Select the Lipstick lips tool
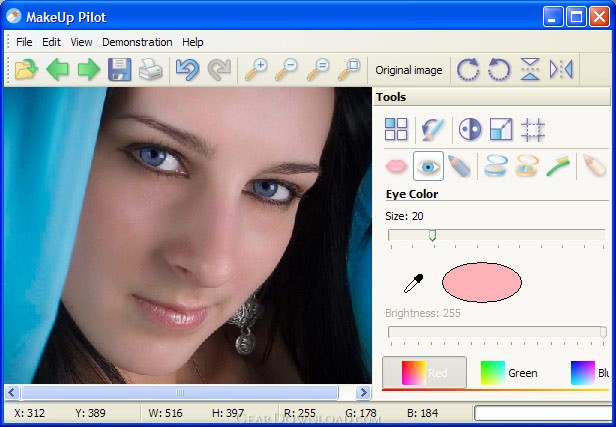 pyautogui.click(x=396, y=166)
